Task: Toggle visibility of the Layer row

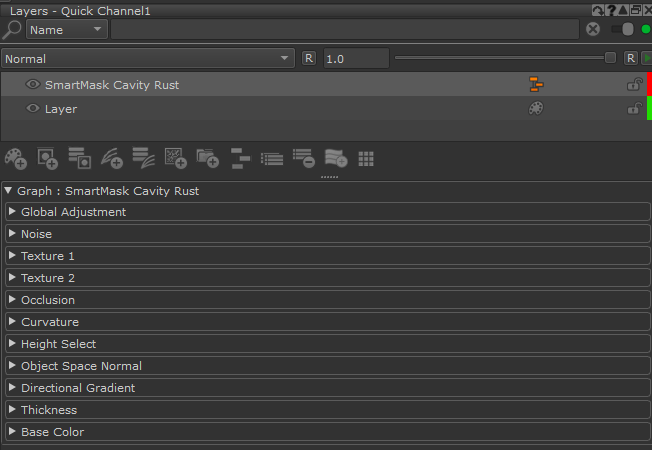Action: pos(32,109)
